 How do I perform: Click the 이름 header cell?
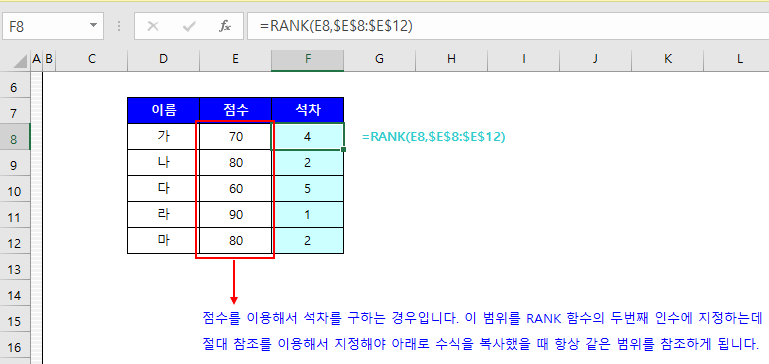tap(163, 110)
